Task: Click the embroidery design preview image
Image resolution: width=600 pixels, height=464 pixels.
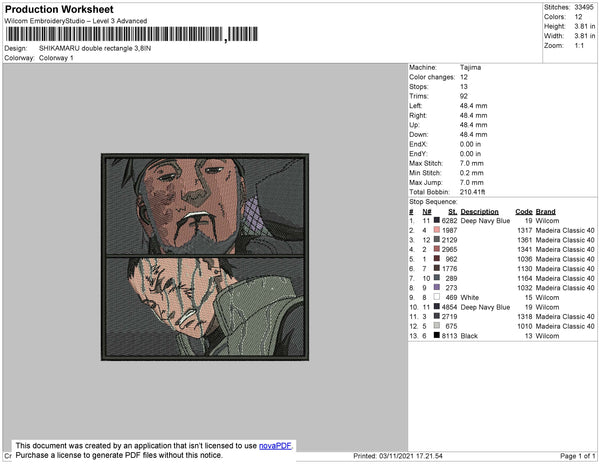Action: [x=205, y=257]
